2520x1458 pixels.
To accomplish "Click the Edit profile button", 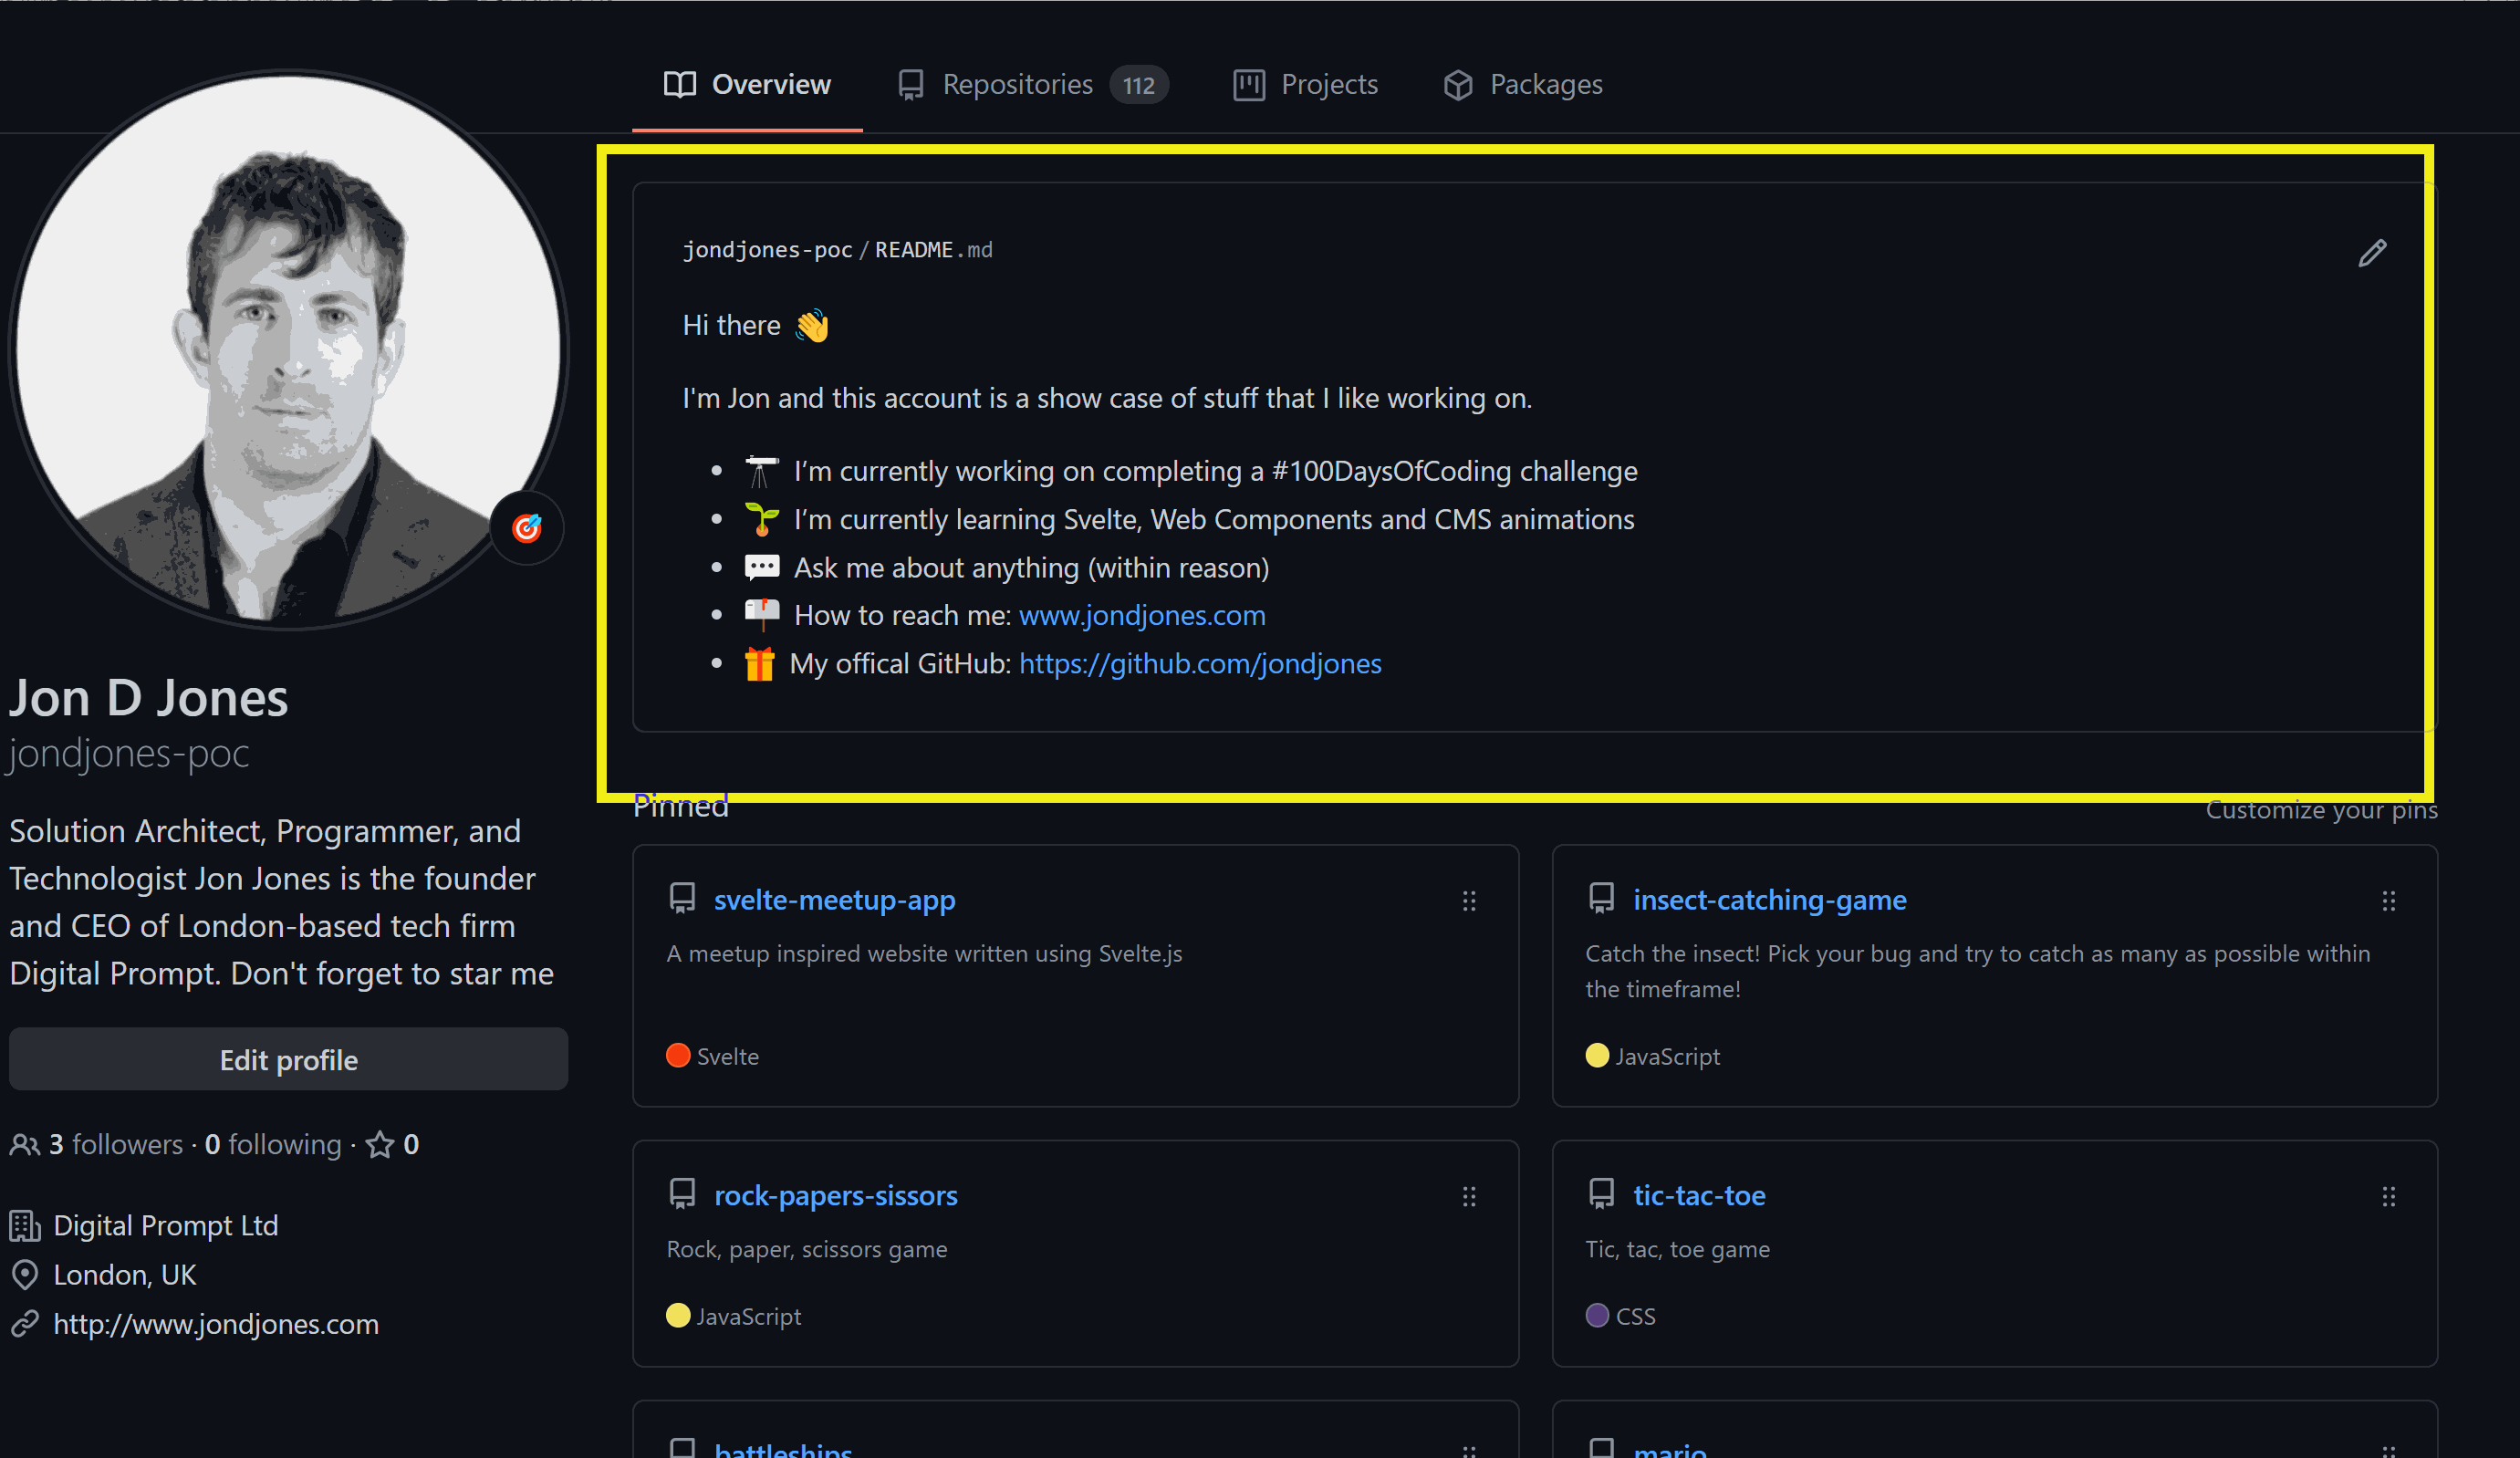I will (288, 1058).
